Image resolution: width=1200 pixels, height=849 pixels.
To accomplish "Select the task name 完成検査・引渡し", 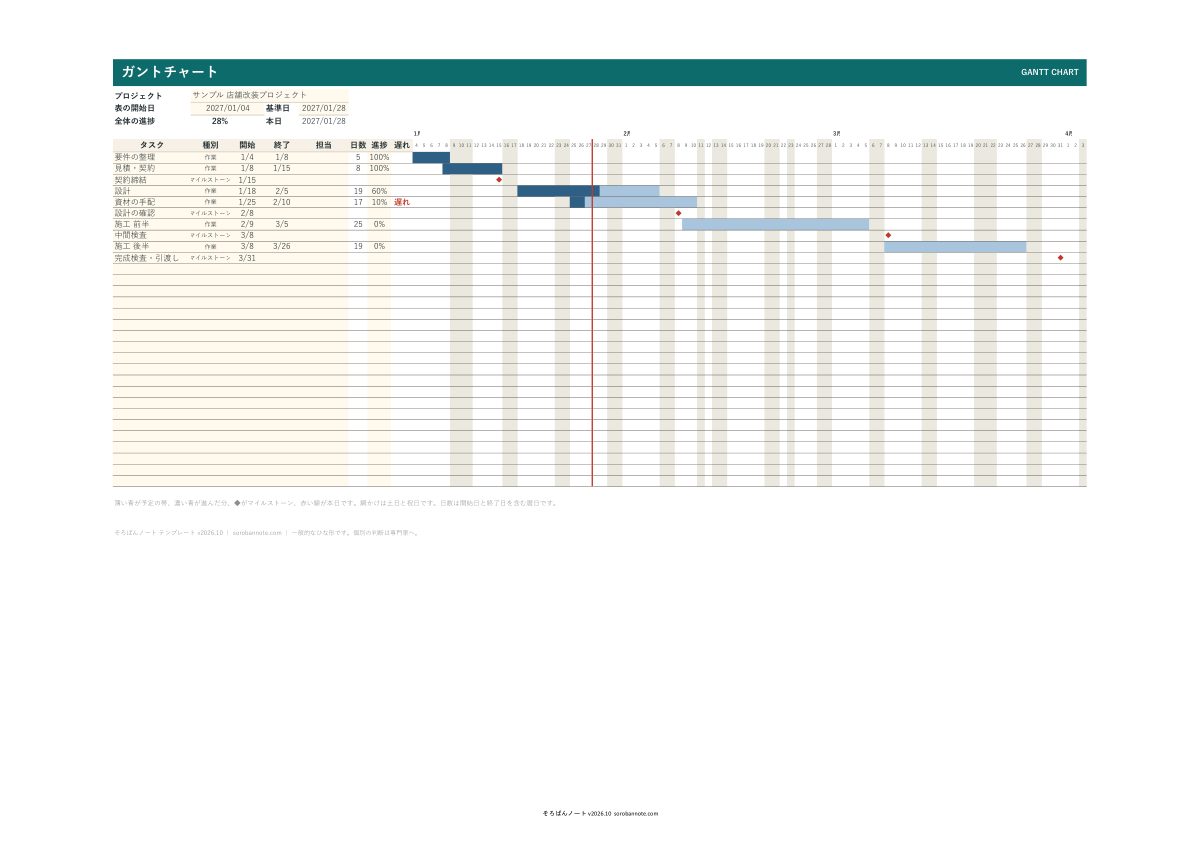I will pos(147,258).
